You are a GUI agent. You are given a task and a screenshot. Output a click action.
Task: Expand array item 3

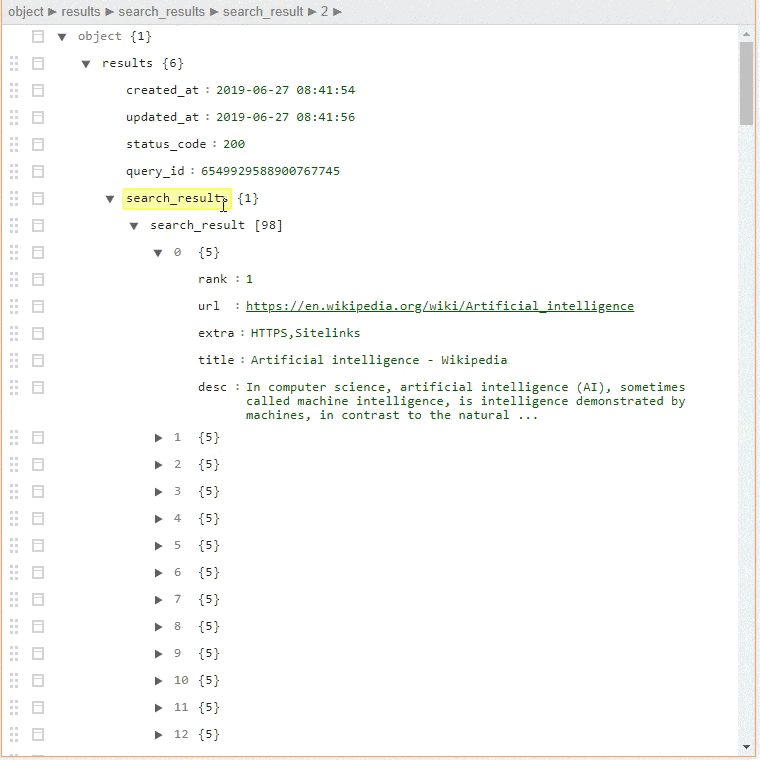(158, 491)
